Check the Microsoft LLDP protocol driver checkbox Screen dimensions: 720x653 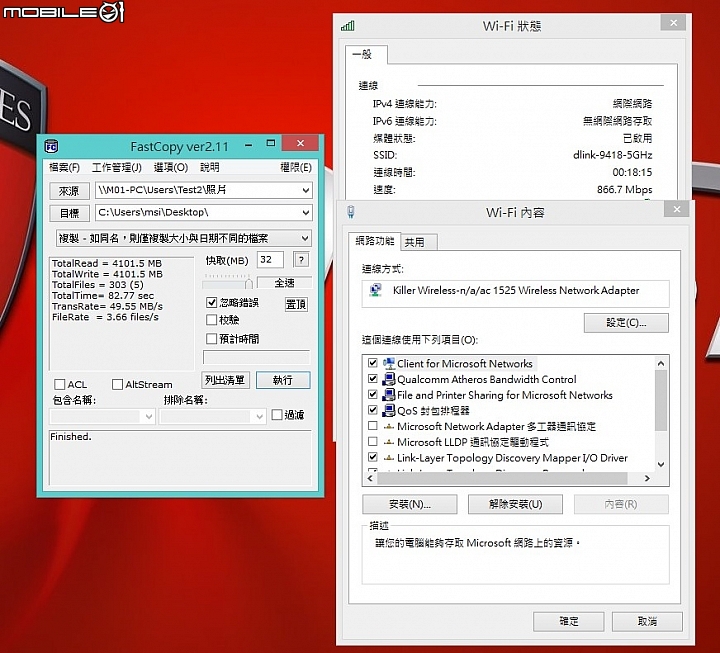pyautogui.click(x=373, y=442)
